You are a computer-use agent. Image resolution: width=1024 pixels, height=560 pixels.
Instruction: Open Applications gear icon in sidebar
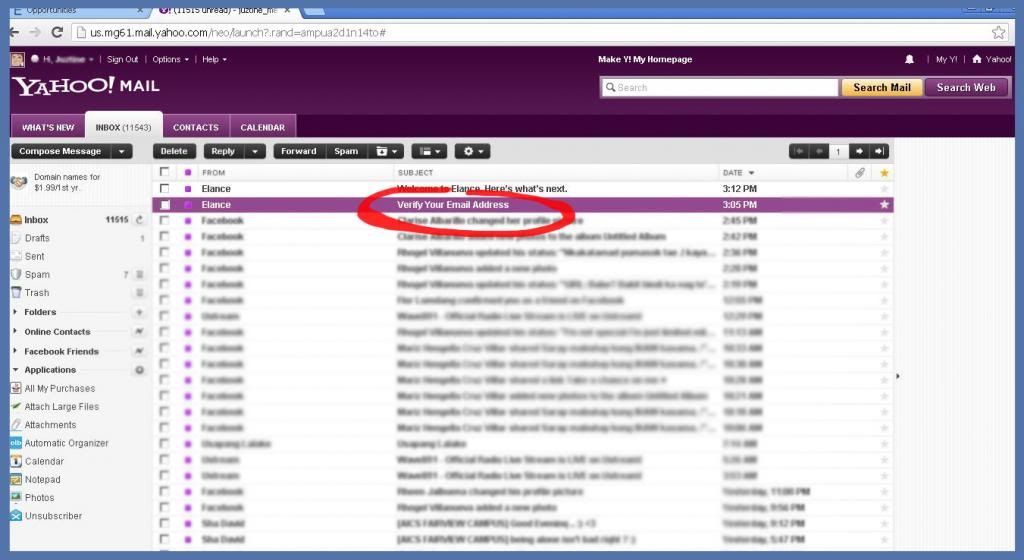(x=139, y=370)
